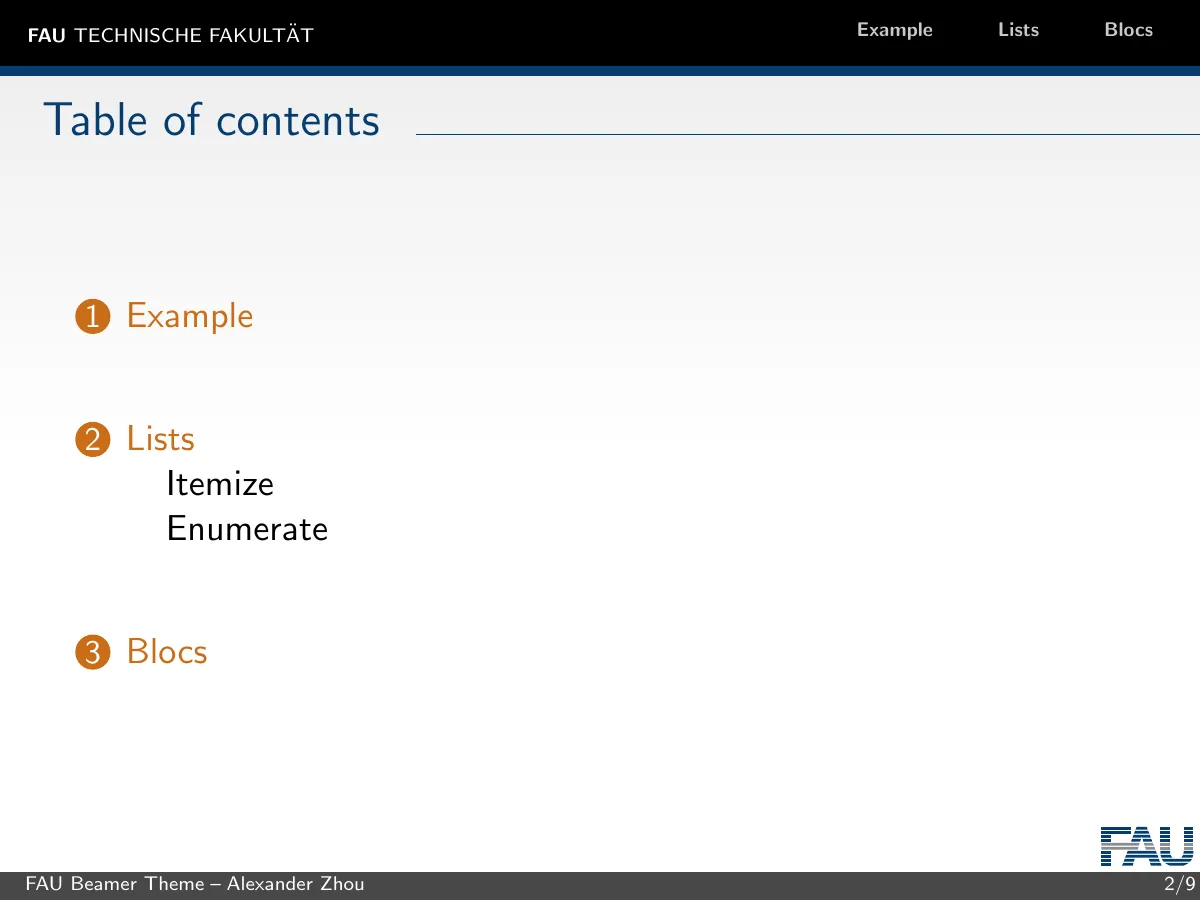Select the Lists entry in table of contents
This screenshot has width=1200, height=900.
160,438
